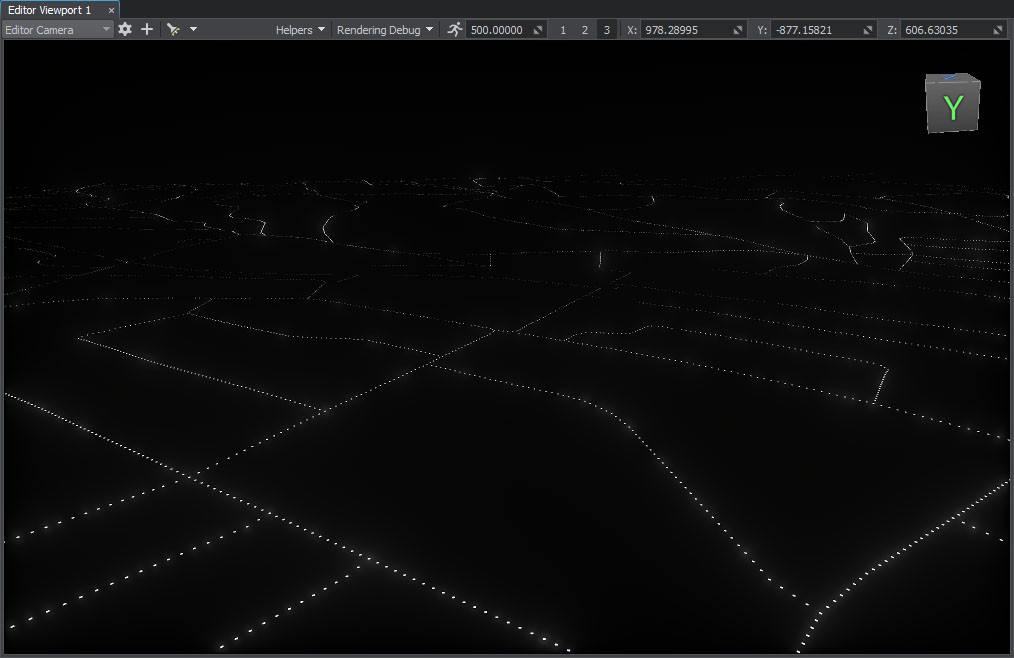This screenshot has height=658, width=1014.
Task: Toggle the camera headlight flashlight icon
Action: (x=173, y=30)
